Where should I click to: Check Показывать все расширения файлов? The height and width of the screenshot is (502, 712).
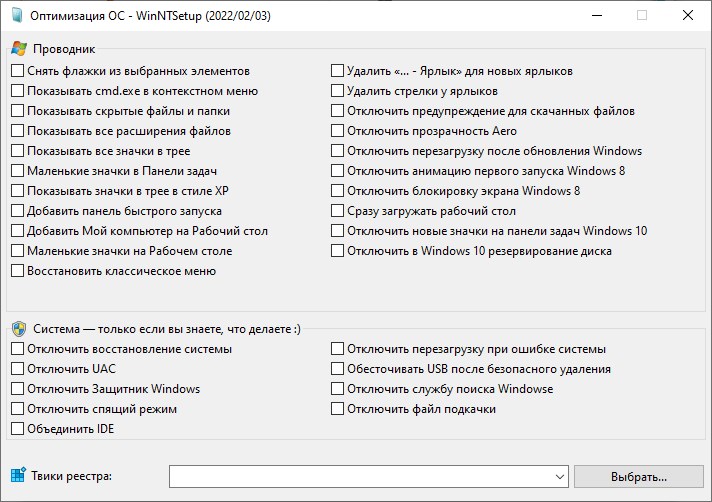[x=18, y=131]
